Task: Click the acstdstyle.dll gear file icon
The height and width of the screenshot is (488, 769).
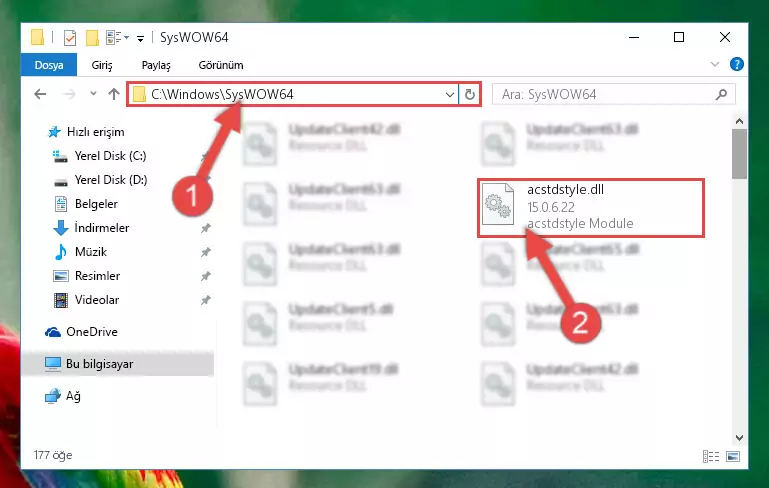Action: coord(497,205)
